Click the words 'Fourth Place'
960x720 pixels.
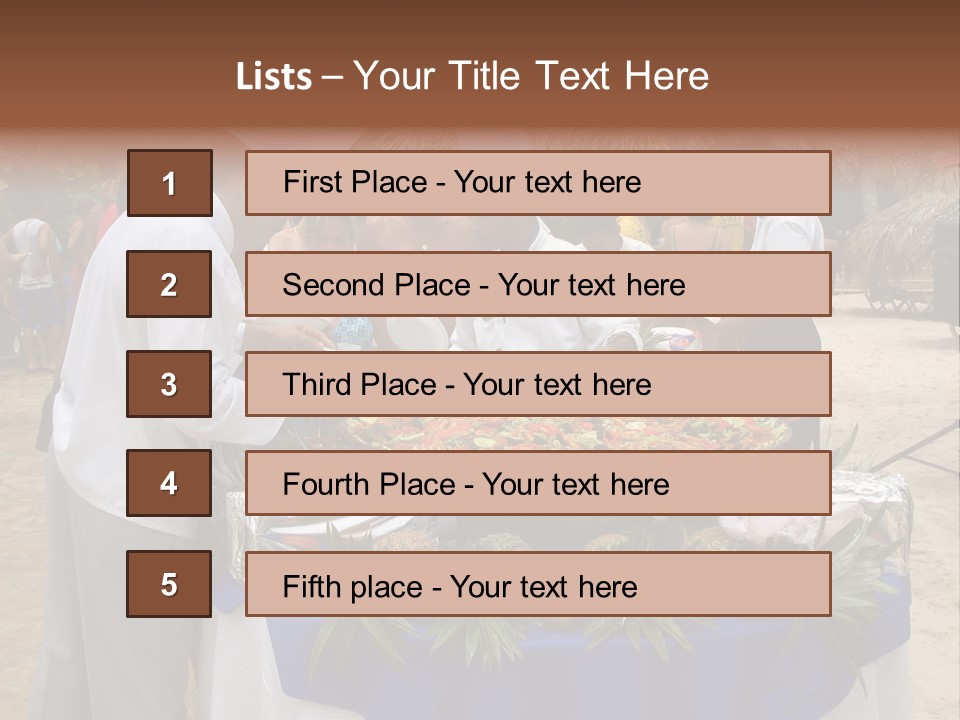point(369,484)
